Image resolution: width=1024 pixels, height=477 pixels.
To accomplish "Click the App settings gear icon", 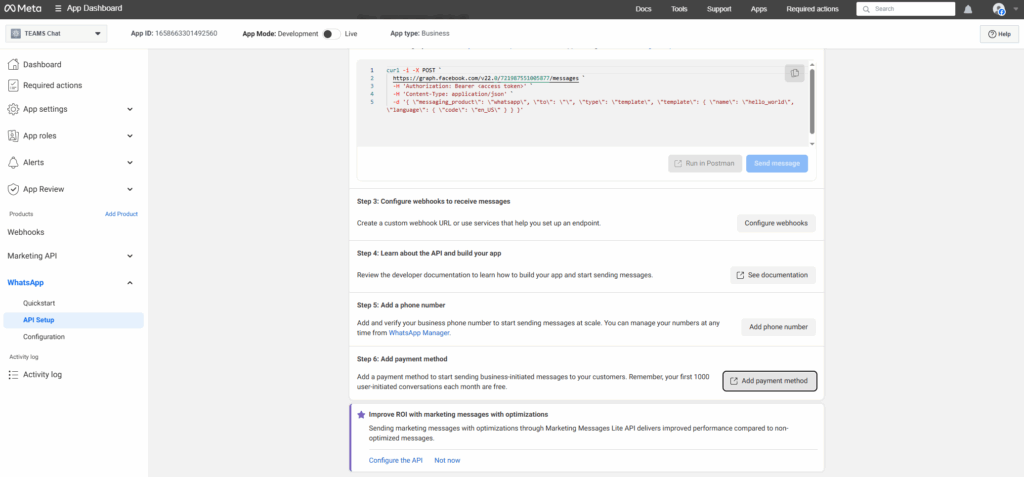I will point(12,109).
